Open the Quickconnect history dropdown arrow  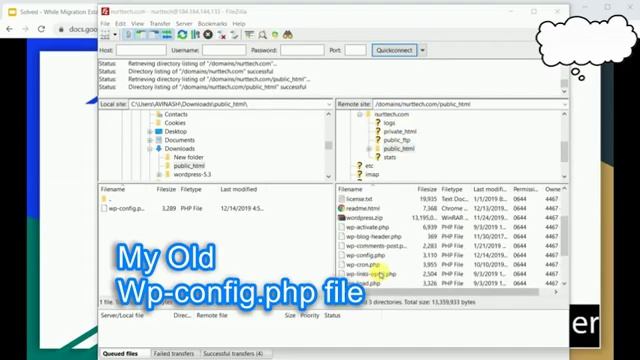[422, 50]
